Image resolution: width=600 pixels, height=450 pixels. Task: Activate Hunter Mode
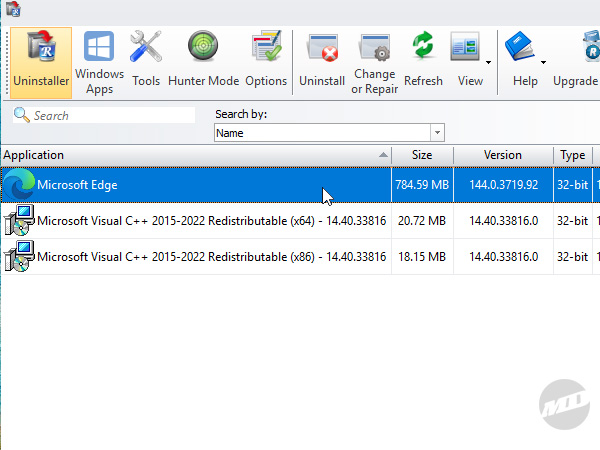tap(203, 60)
